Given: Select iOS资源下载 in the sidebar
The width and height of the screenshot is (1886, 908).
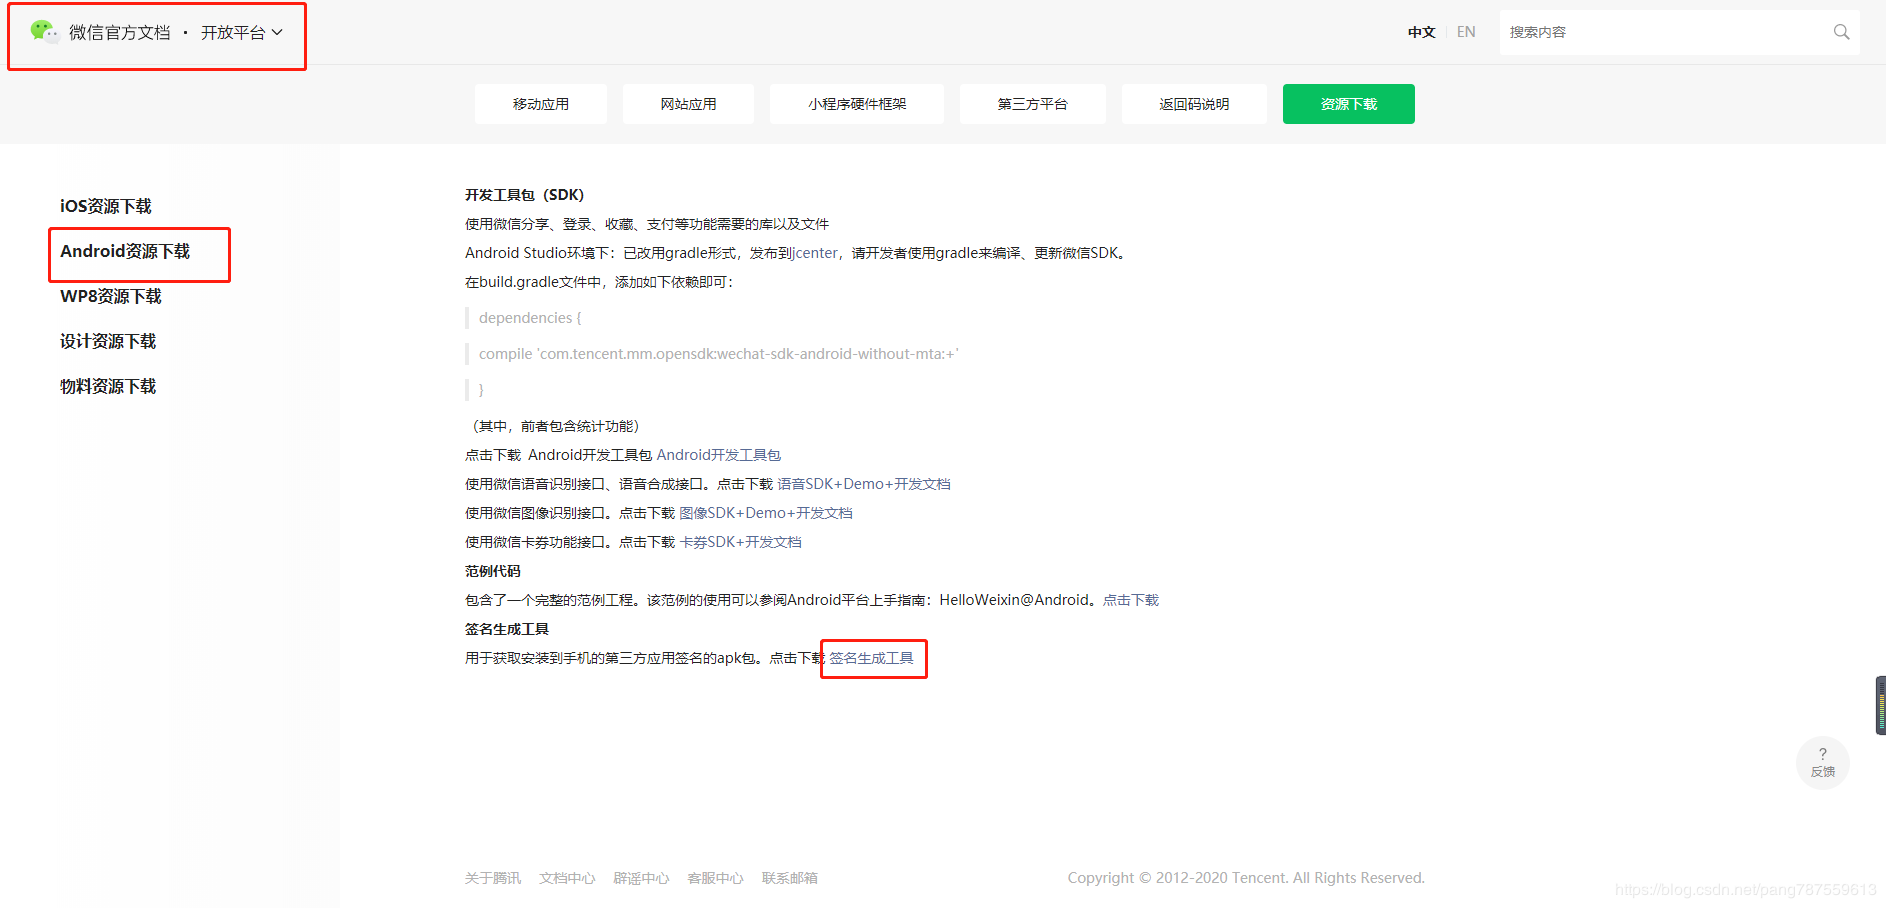Looking at the screenshot, I should point(105,206).
